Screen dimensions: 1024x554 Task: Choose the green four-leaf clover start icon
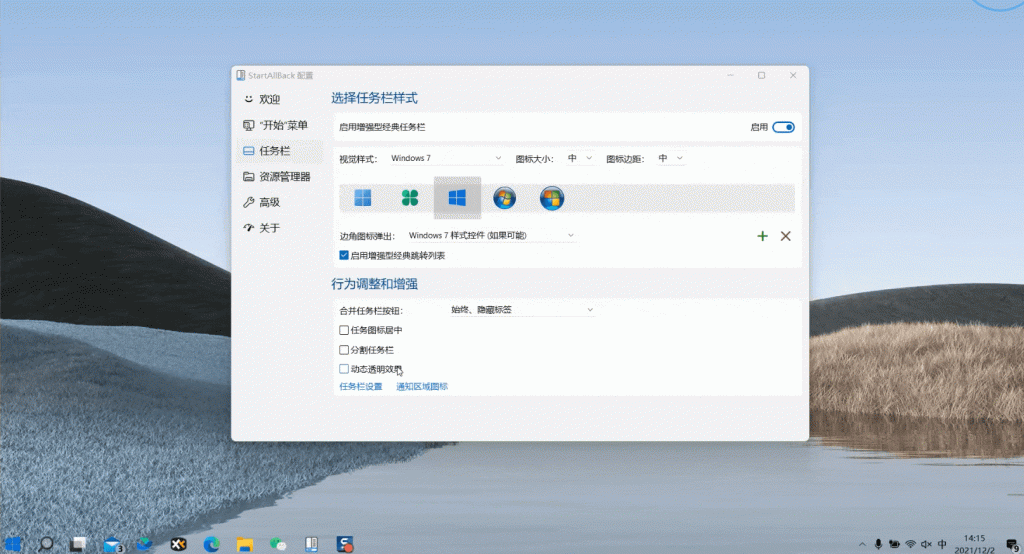click(x=409, y=198)
